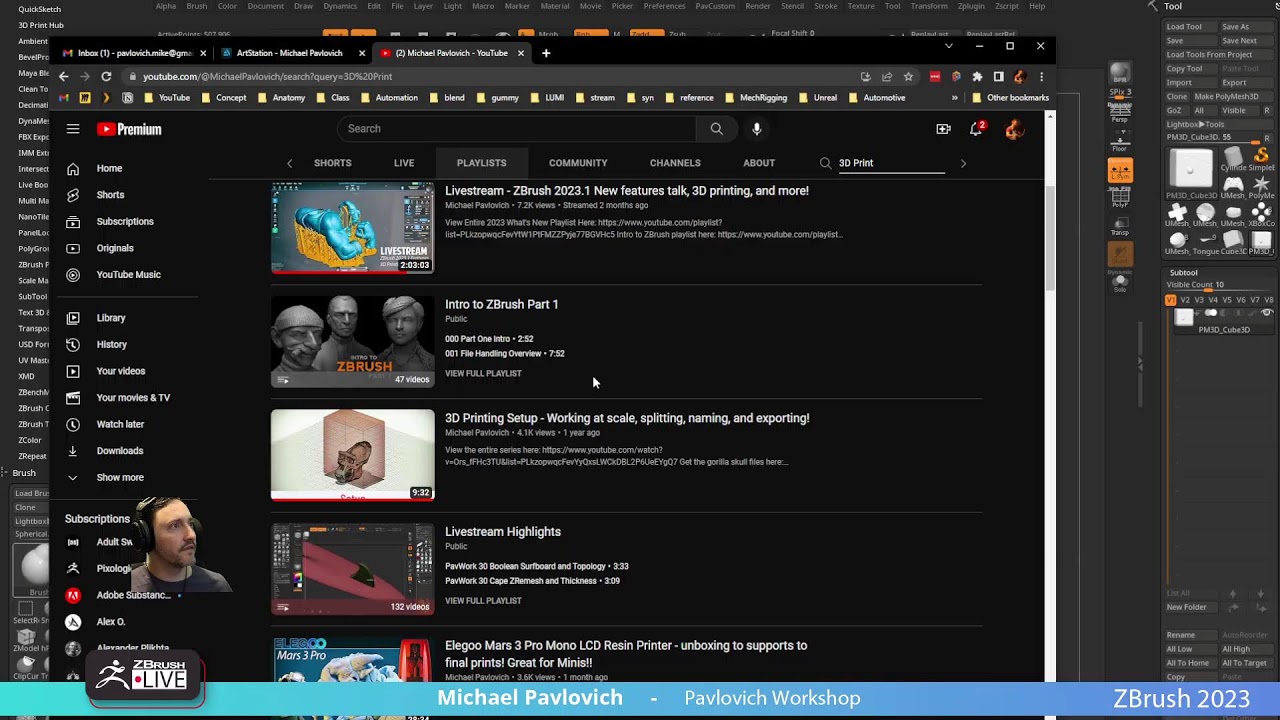Toggle subtool eye visibility for PM3D_Cube3D
The image size is (1280, 720).
pyautogui.click(x=1267, y=313)
